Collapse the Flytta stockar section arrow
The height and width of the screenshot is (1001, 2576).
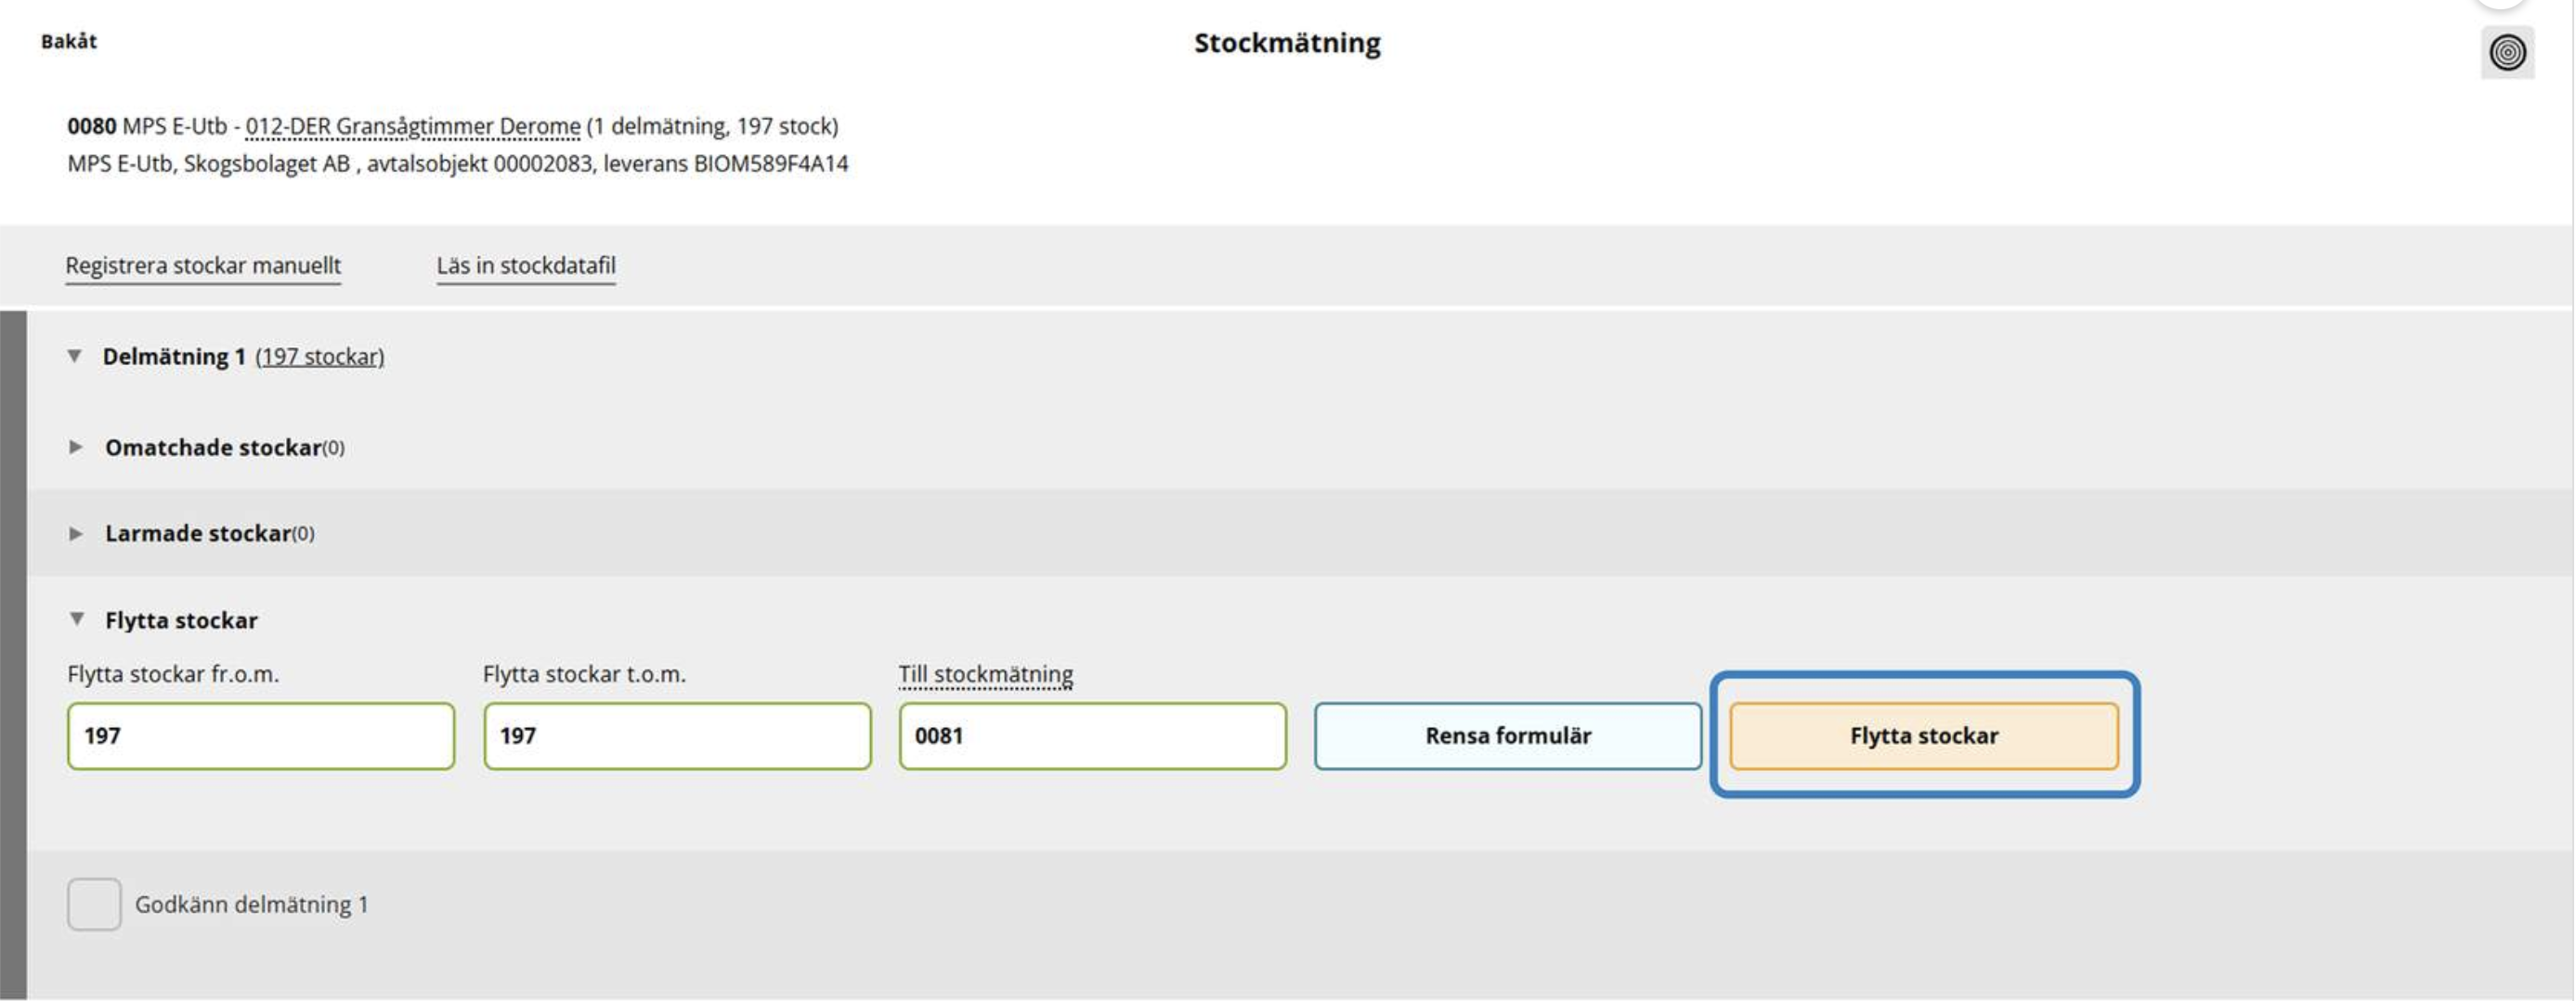[76, 620]
